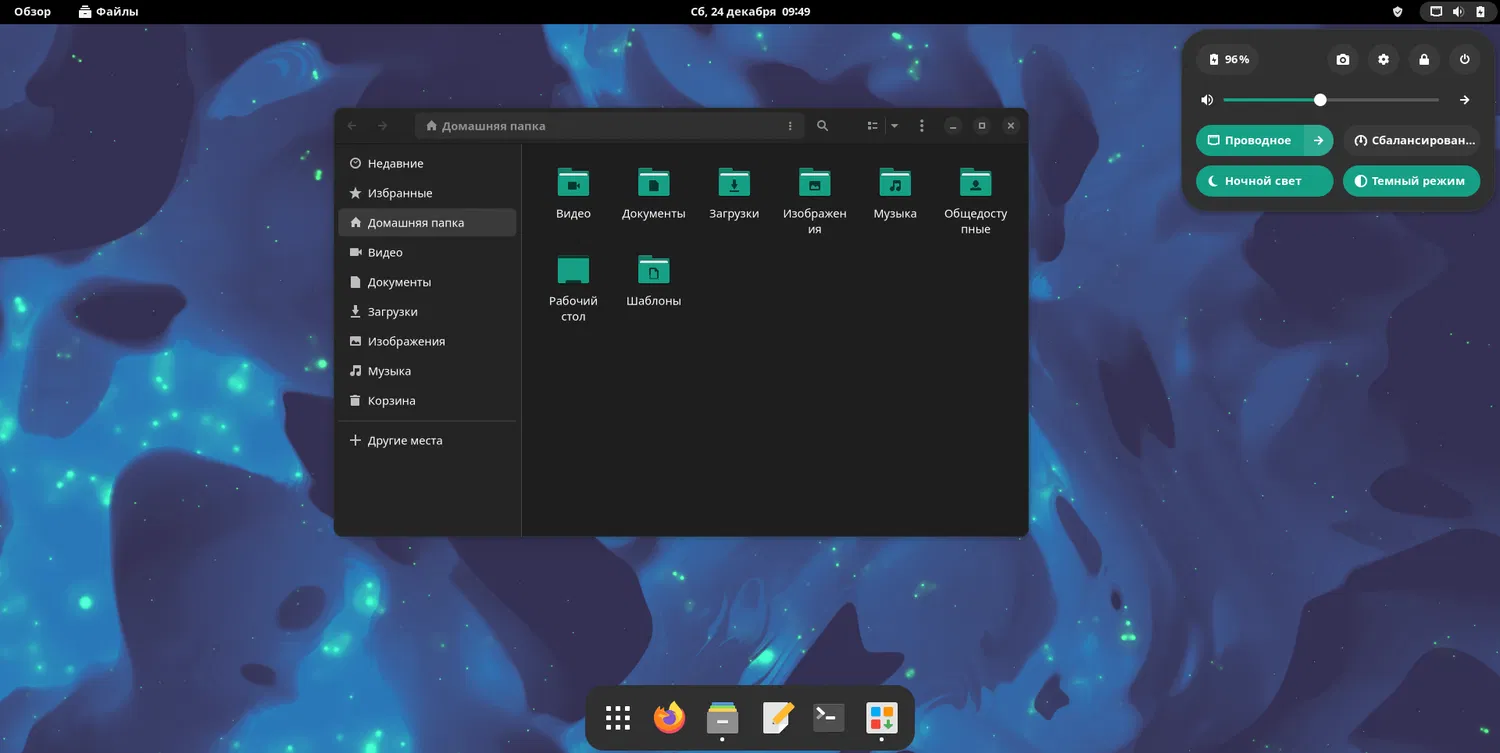Click the screenshot camera icon in quick settings

(x=1342, y=60)
